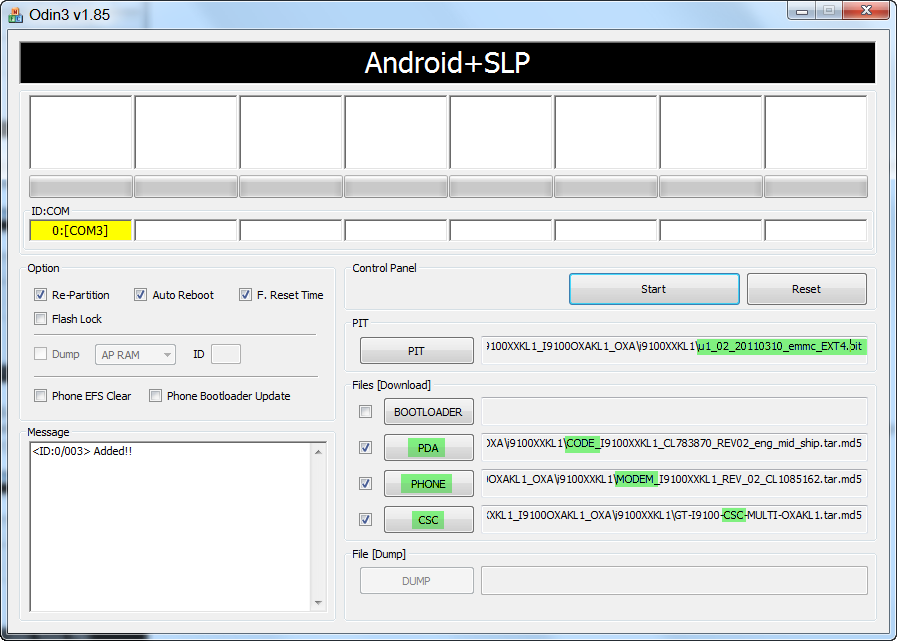Open the AP RAM dropdown
Viewport: 897px width, 641px height.
(x=135, y=355)
